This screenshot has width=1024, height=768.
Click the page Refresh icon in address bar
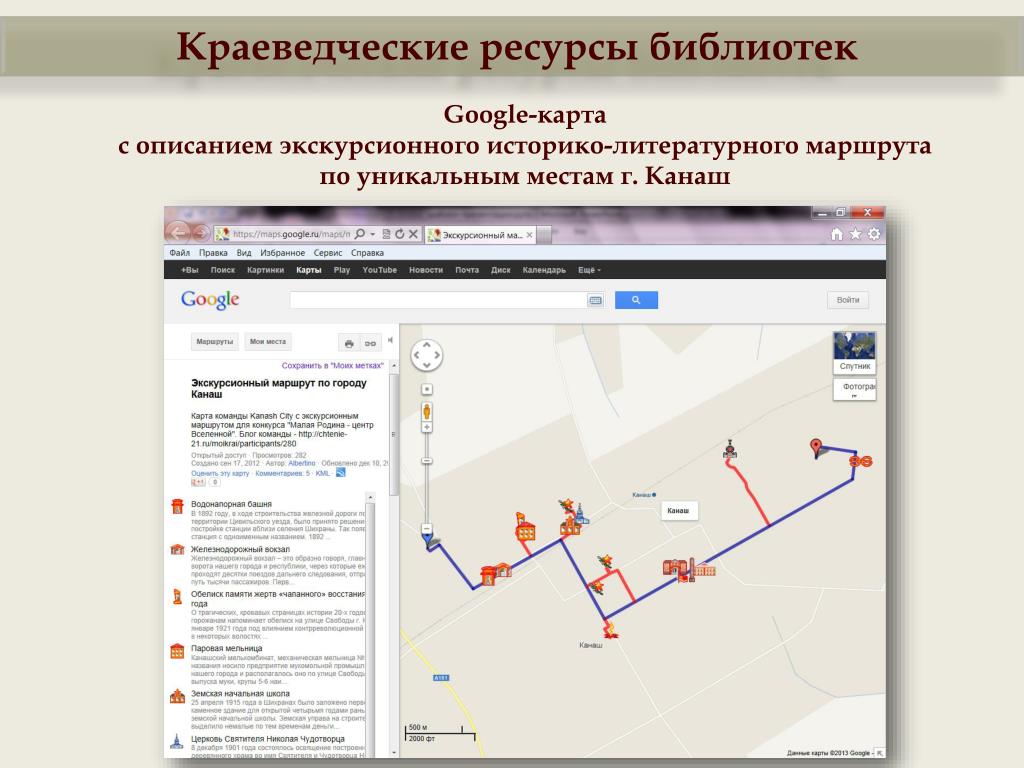click(x=400, y=234)
